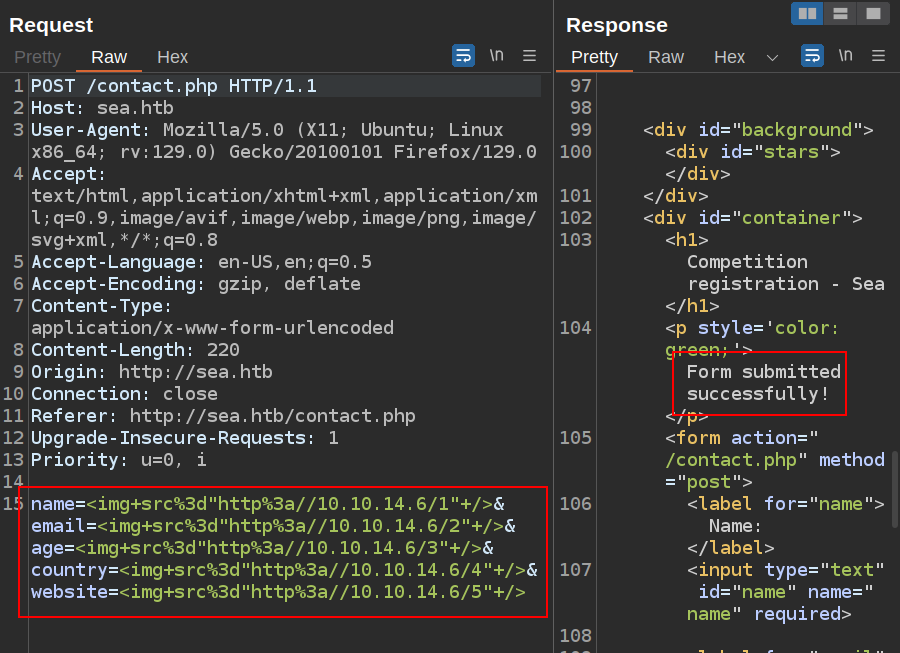Open the Request panel hamburger menu
Screen dimensions: 900x653
530,56
